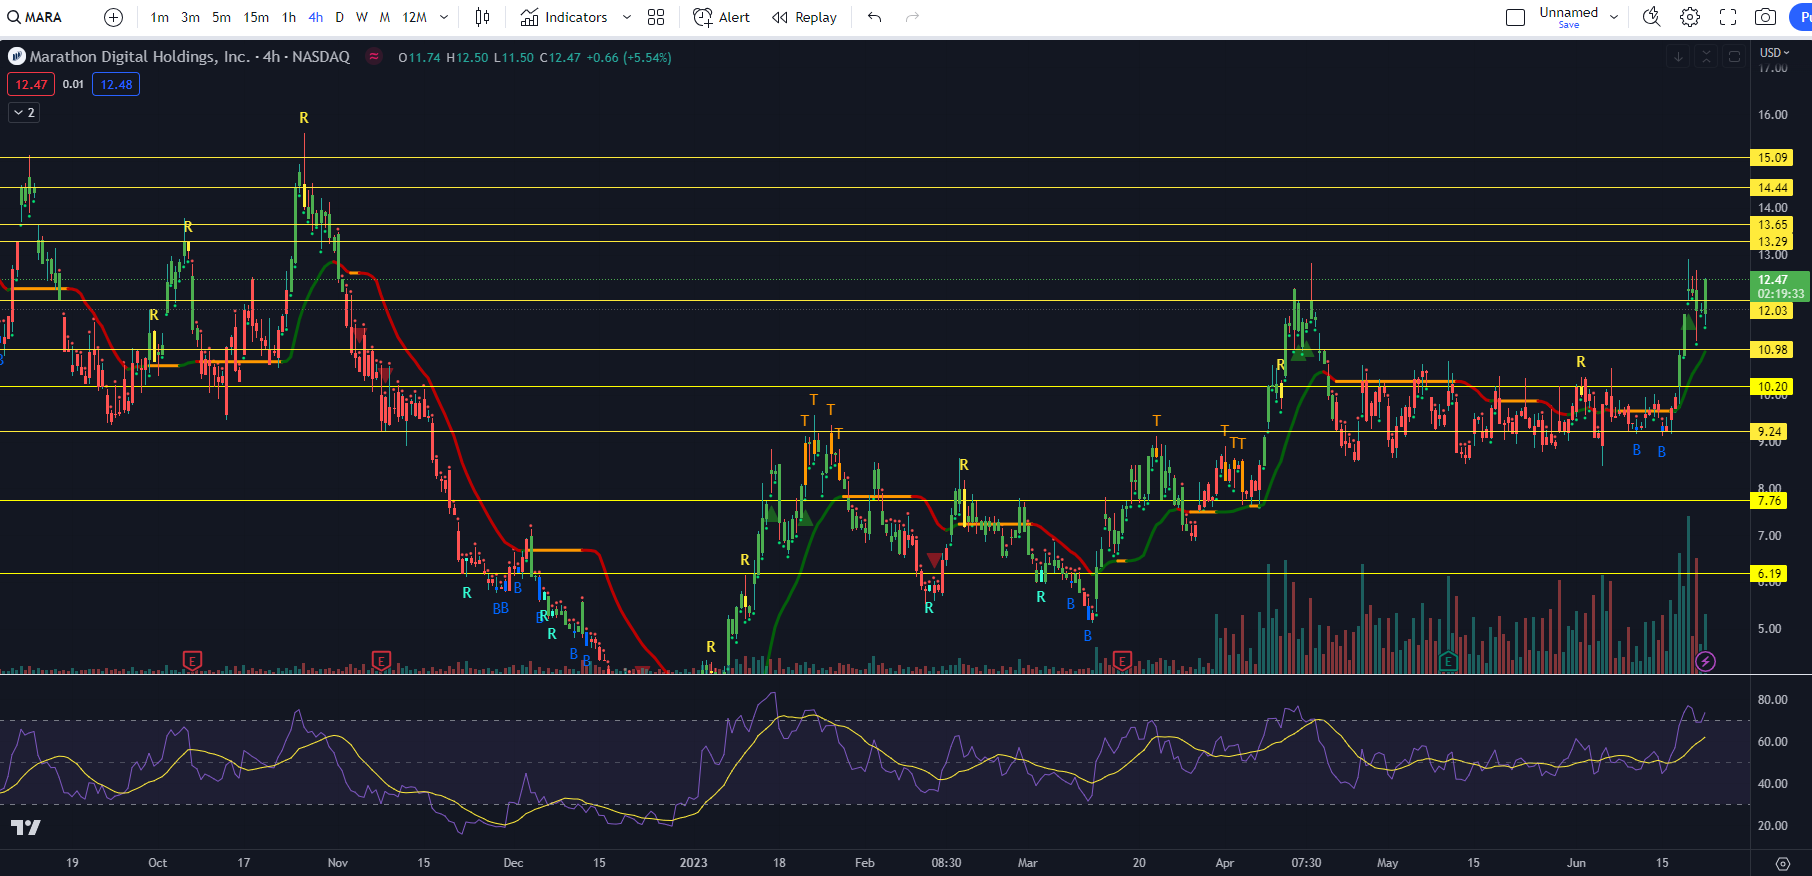Open layout setup square icon
This screenshot has width=1812, height=876.
[x=1515, y=17]
